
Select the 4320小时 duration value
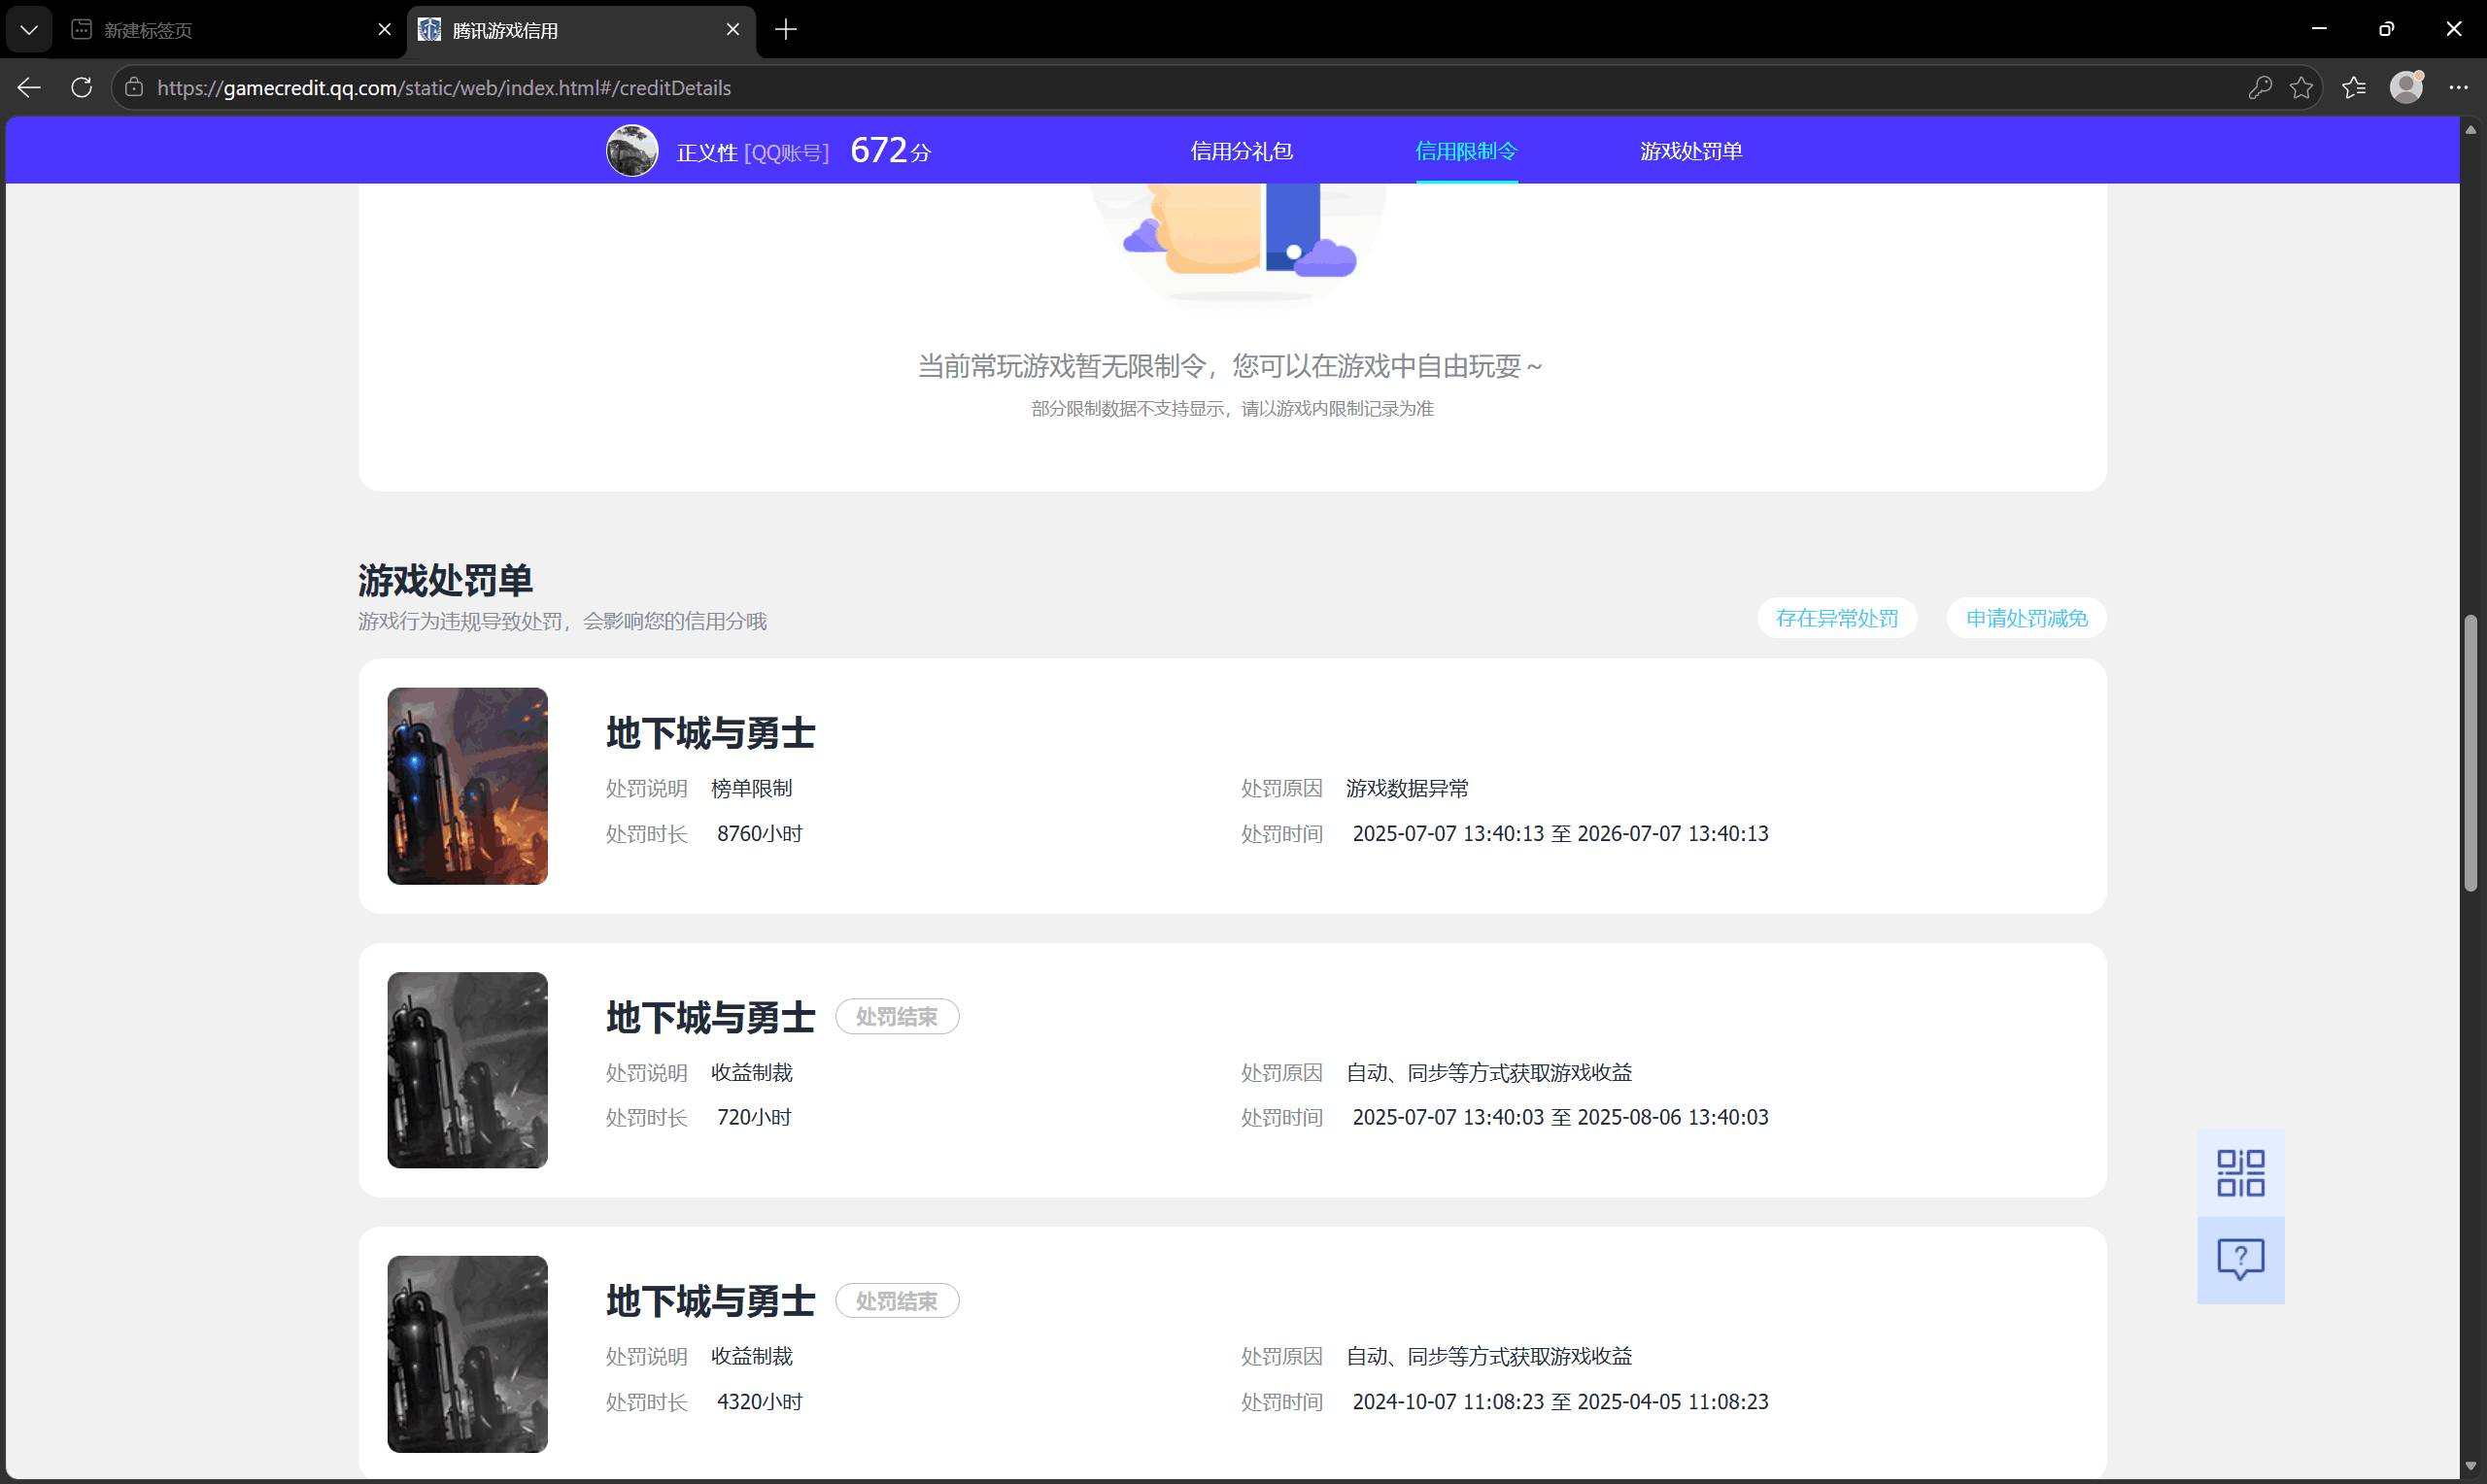click(759, 1402)
